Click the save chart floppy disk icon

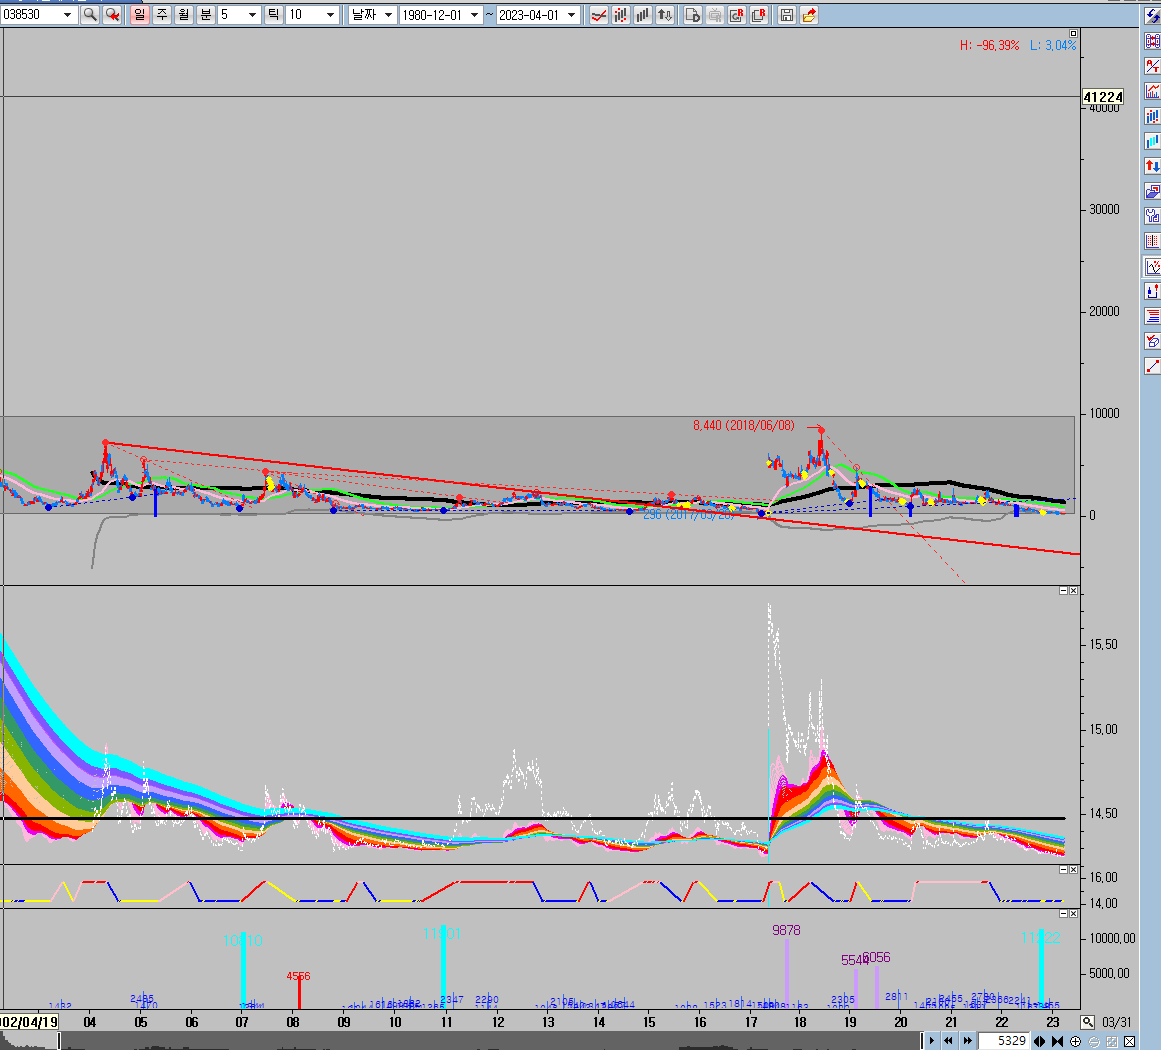787,15
